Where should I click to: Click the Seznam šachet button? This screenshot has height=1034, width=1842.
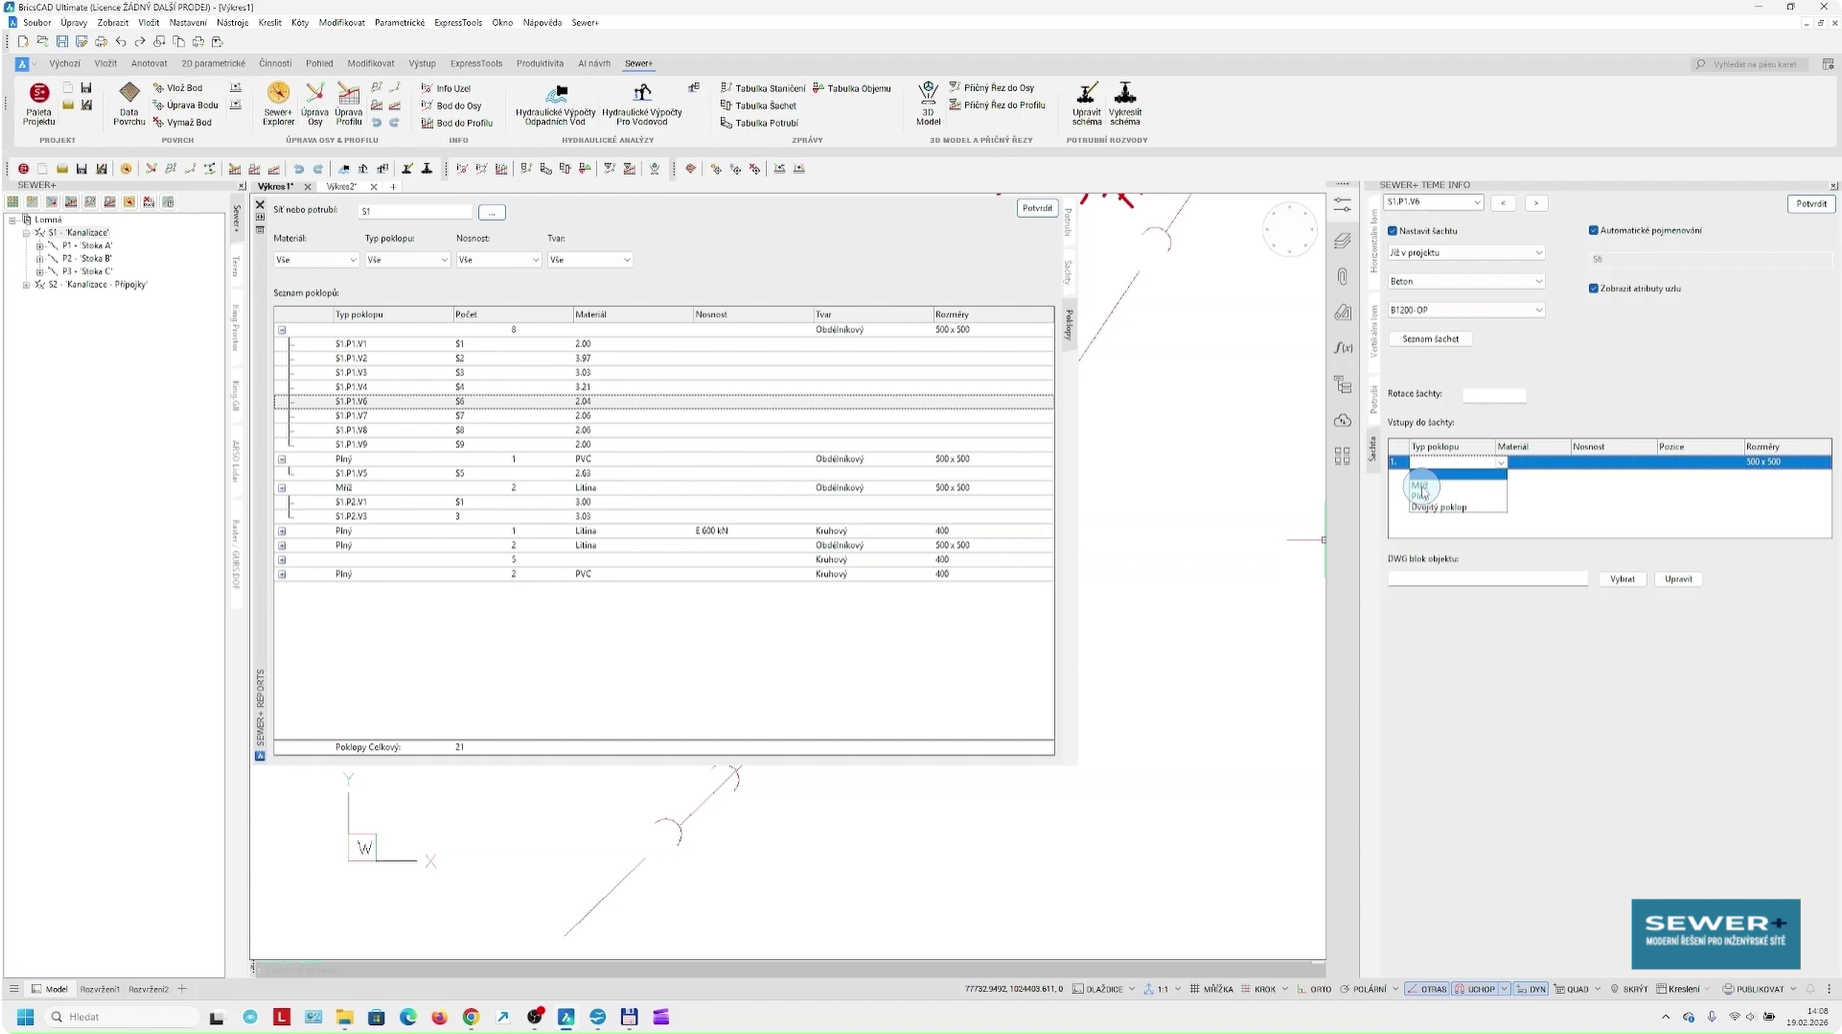point(1430,339)
